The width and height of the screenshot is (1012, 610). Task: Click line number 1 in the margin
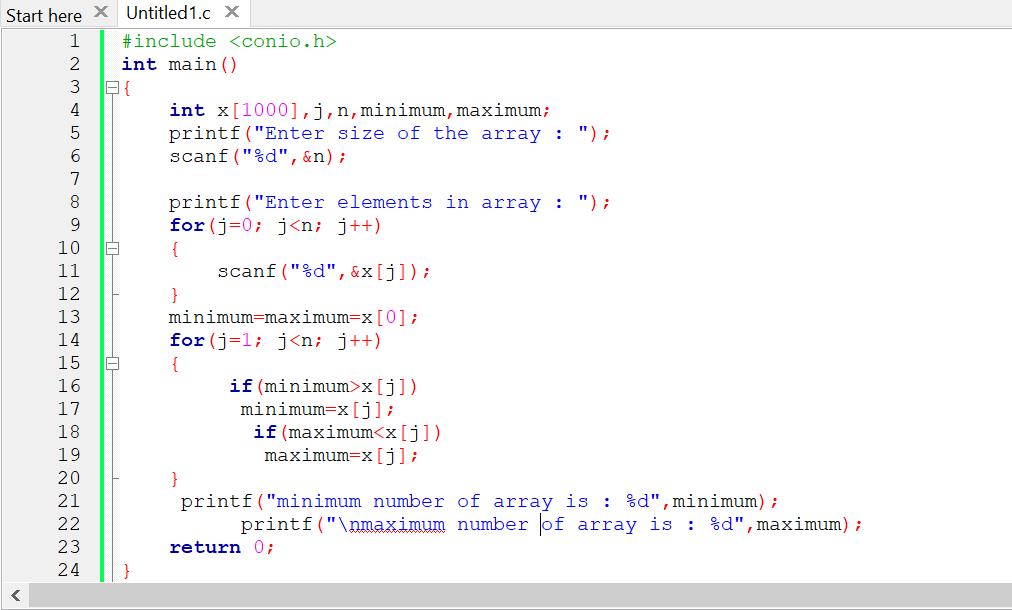point(75,41)
